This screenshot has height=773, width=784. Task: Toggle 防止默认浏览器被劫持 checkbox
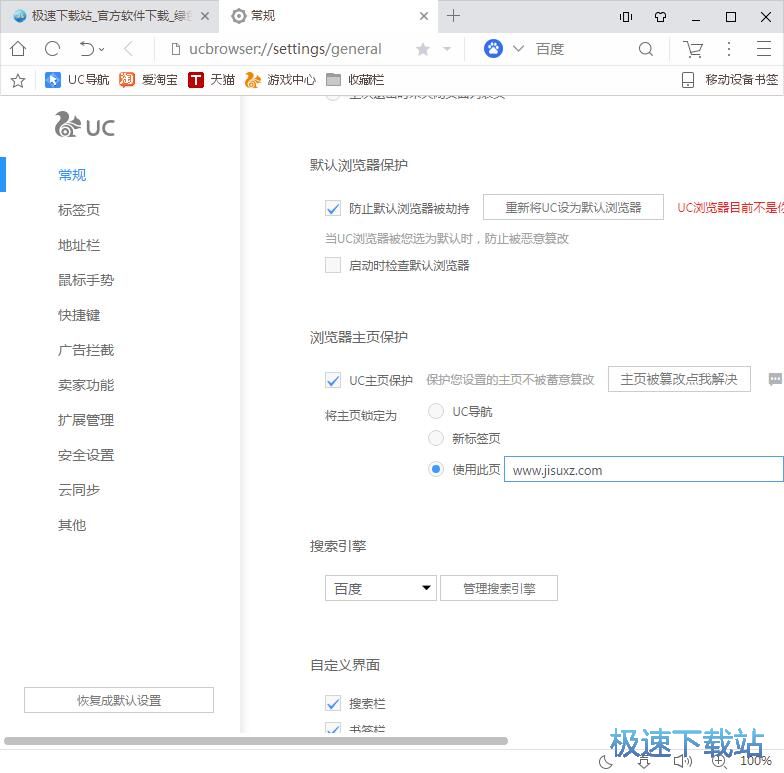click(333, 208)
